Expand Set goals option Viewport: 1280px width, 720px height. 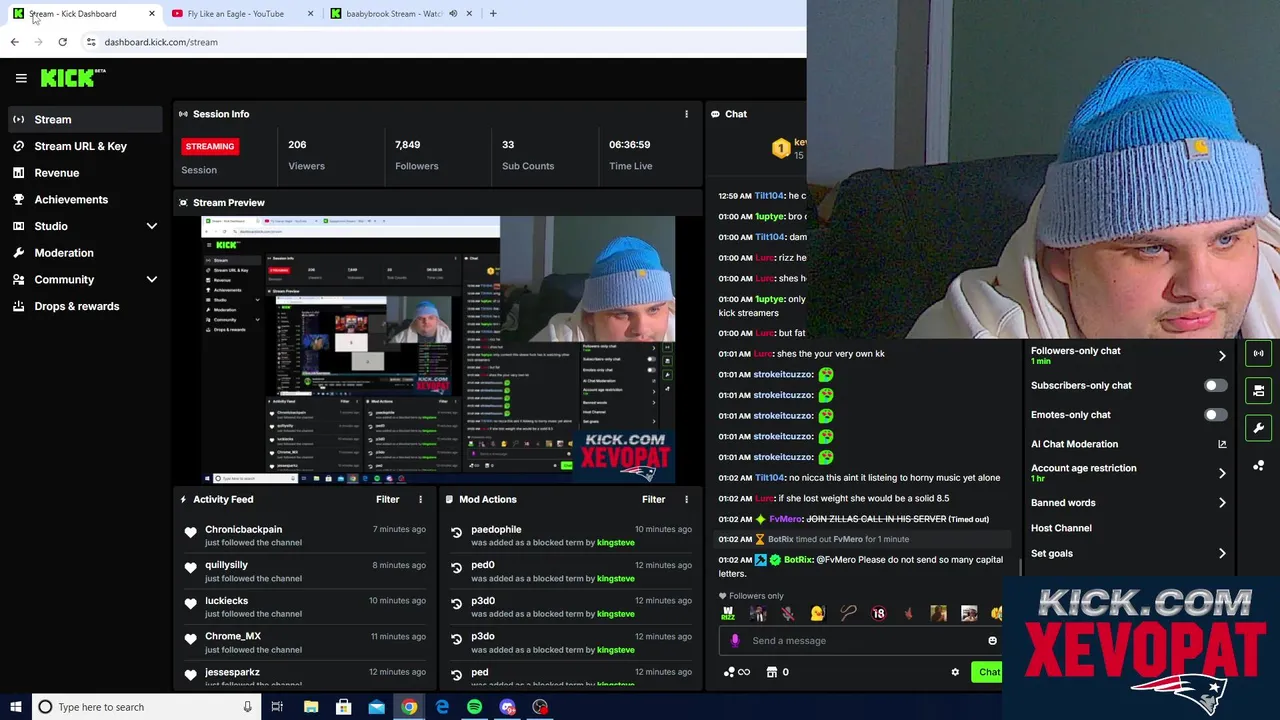(1222, 553)
